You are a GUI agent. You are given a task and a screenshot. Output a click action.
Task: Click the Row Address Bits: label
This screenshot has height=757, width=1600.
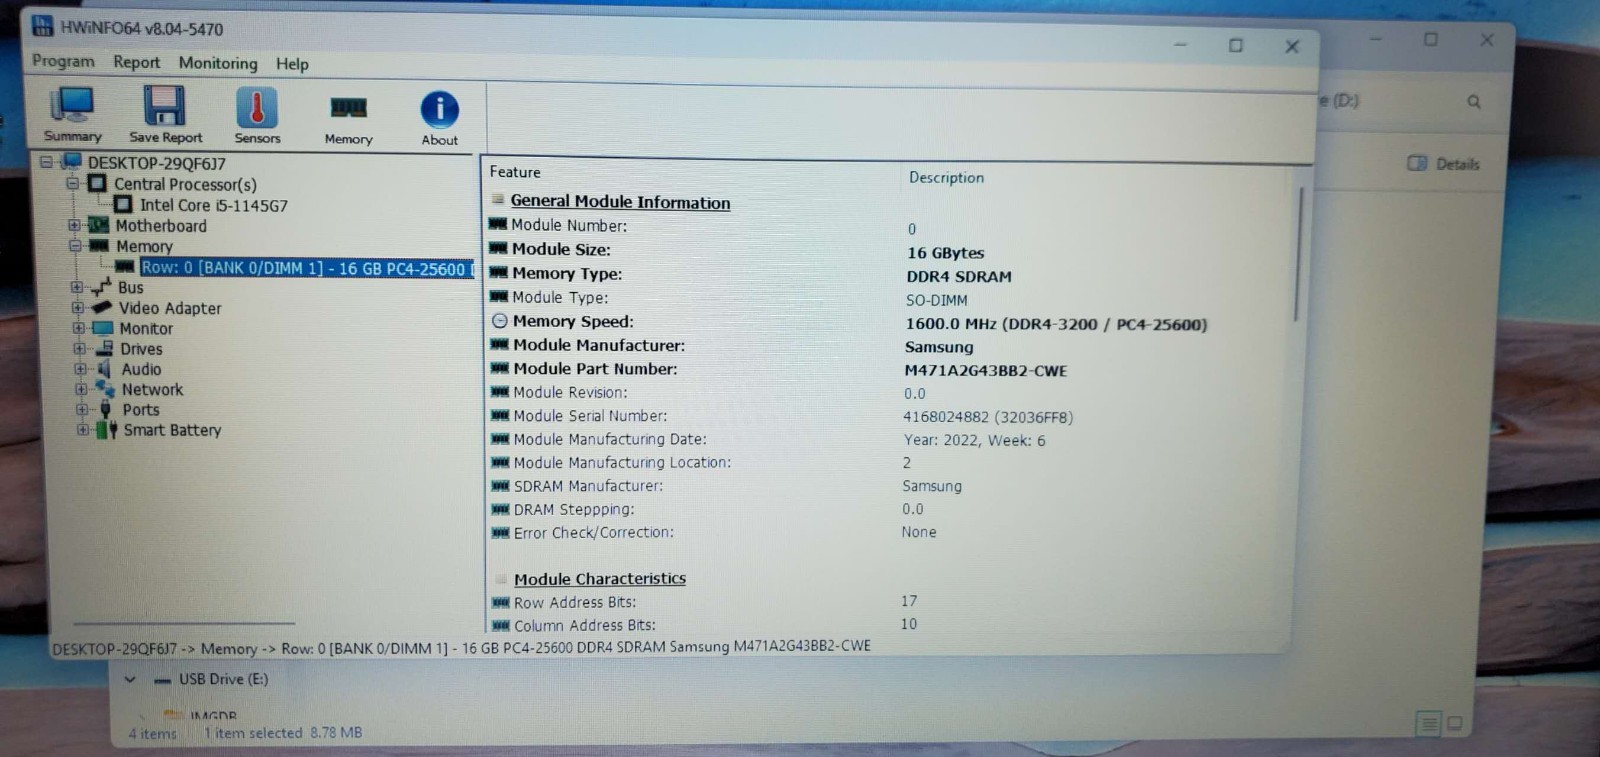(x=575, y=603)
